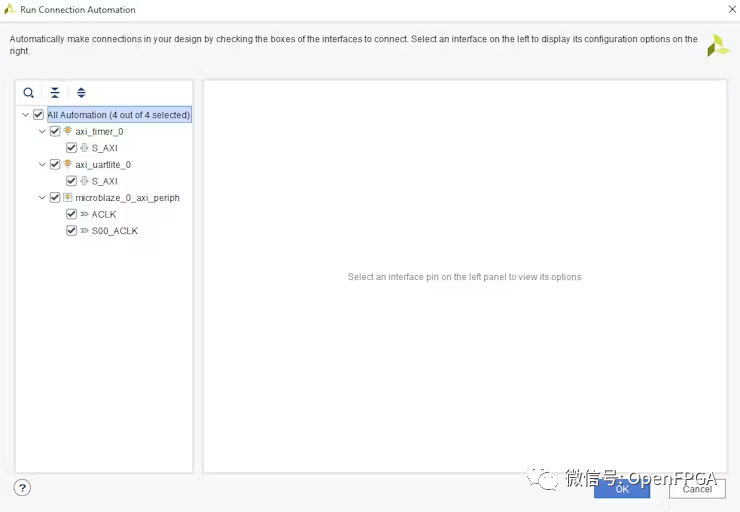Select S_AXI under axi_uartlite_0
The height and width of the screenshot is (512, 740).
pyautogui.click(x=104, y=181)
